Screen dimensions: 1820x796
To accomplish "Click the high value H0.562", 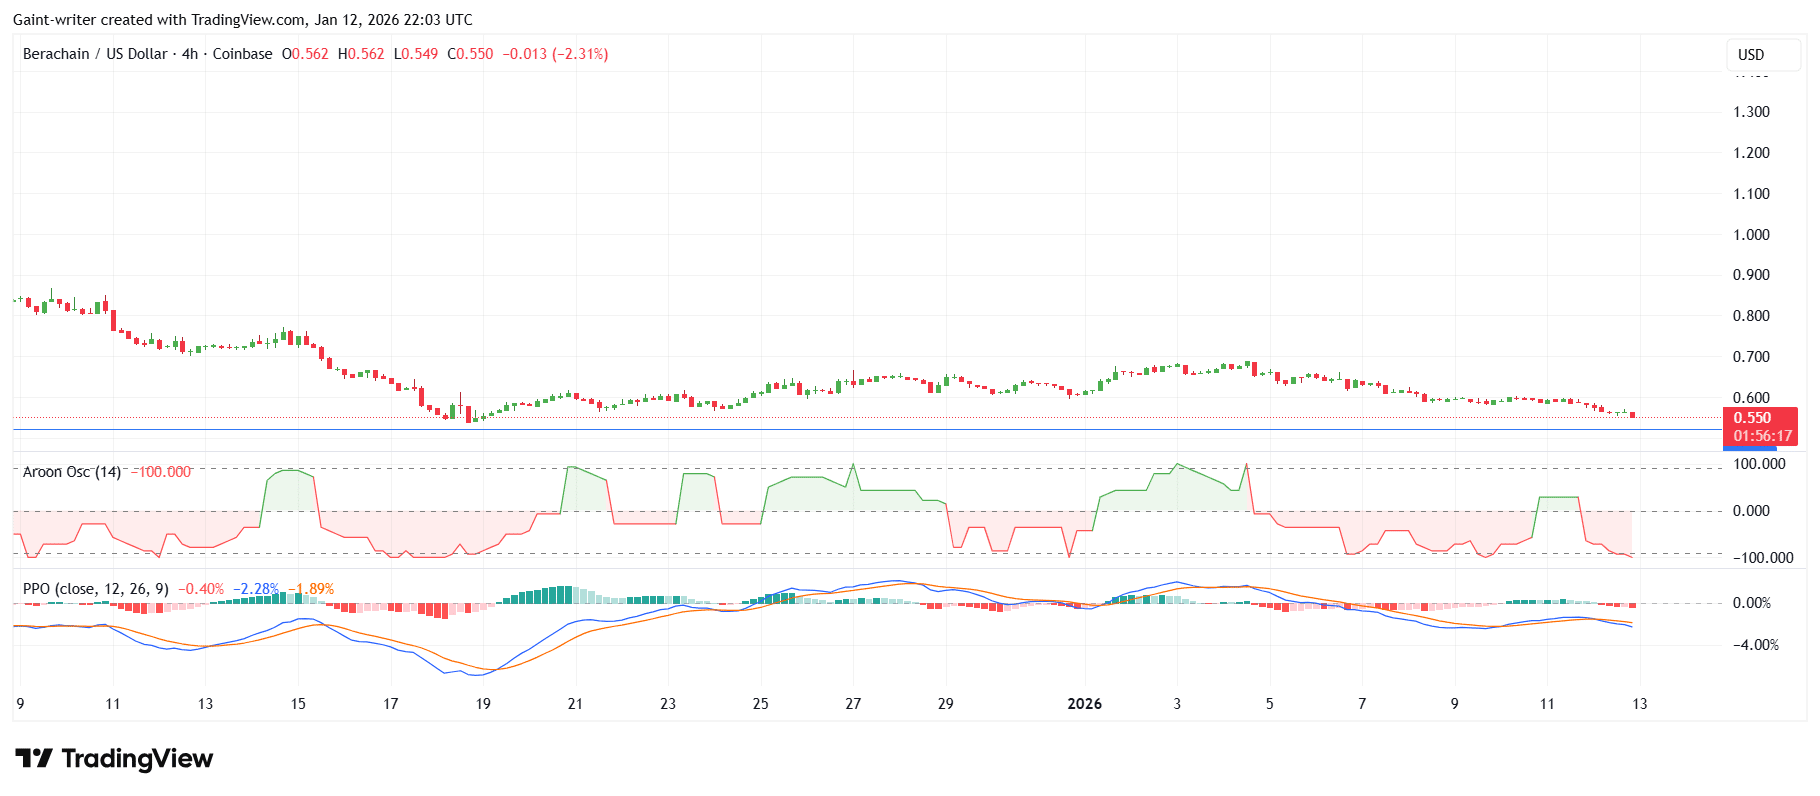I will point(361,54).
